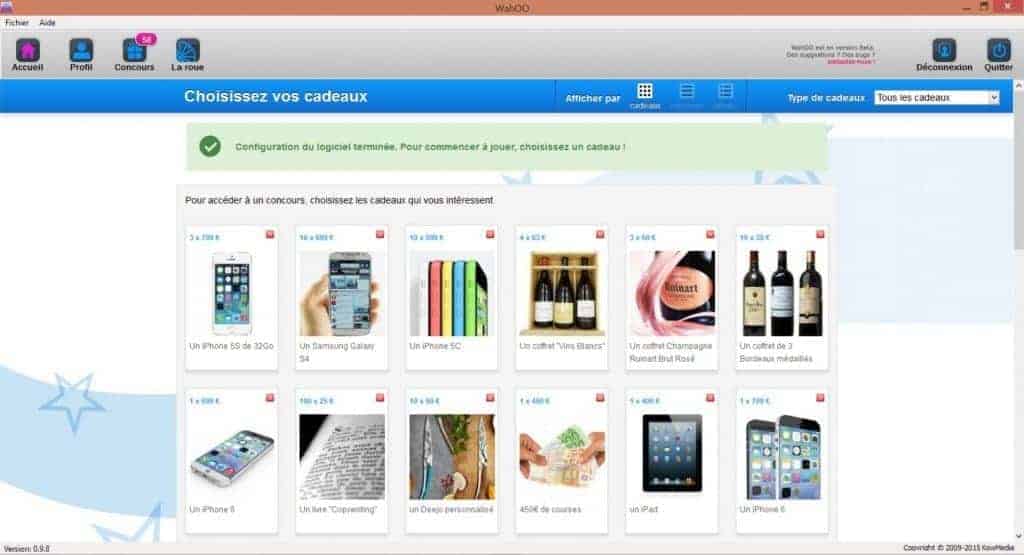
Task: Click red marker on iPhone 5C card
Action: click(490, 234)
